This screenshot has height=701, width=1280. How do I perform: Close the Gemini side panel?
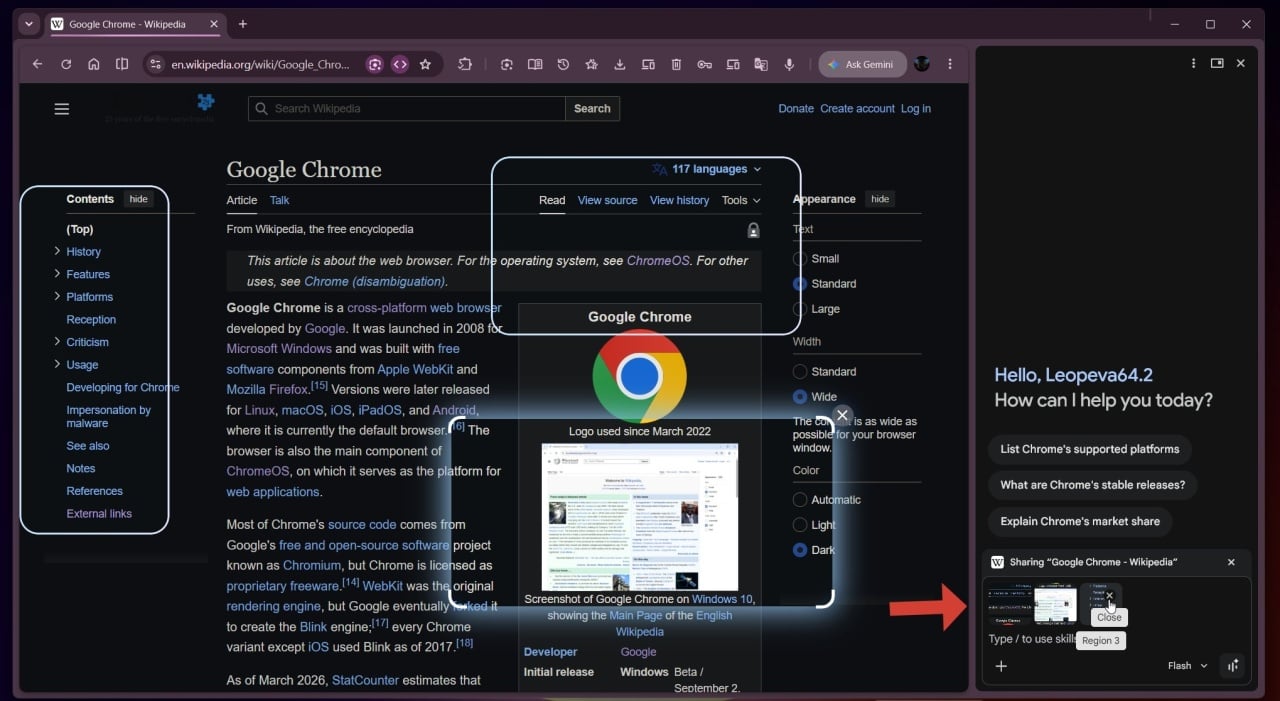point(1241,63)
